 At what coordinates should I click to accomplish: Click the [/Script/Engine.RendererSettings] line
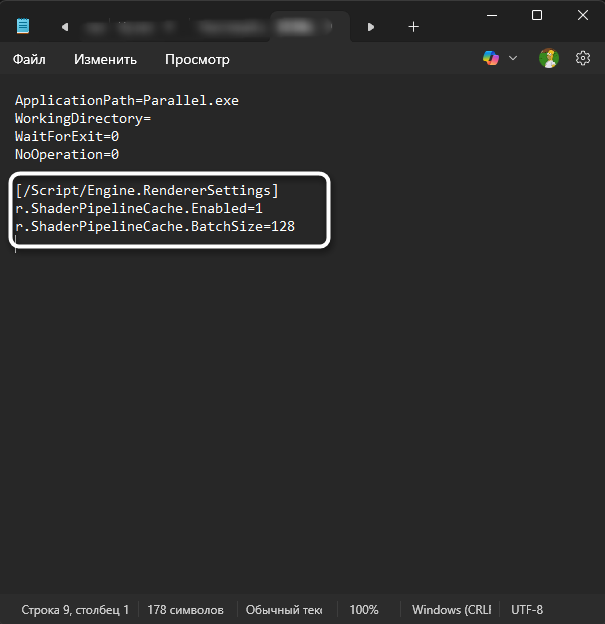pos(147,190)
